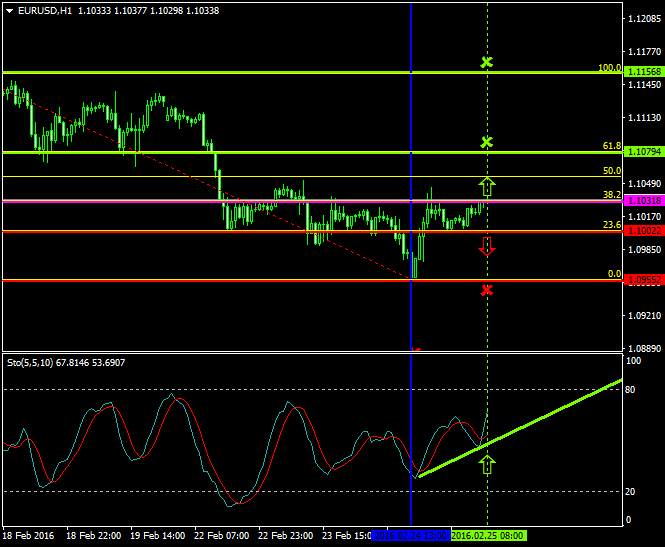Select the green X marker at 61.8 level
Screen dimensions: 665x547
(487, 142)
